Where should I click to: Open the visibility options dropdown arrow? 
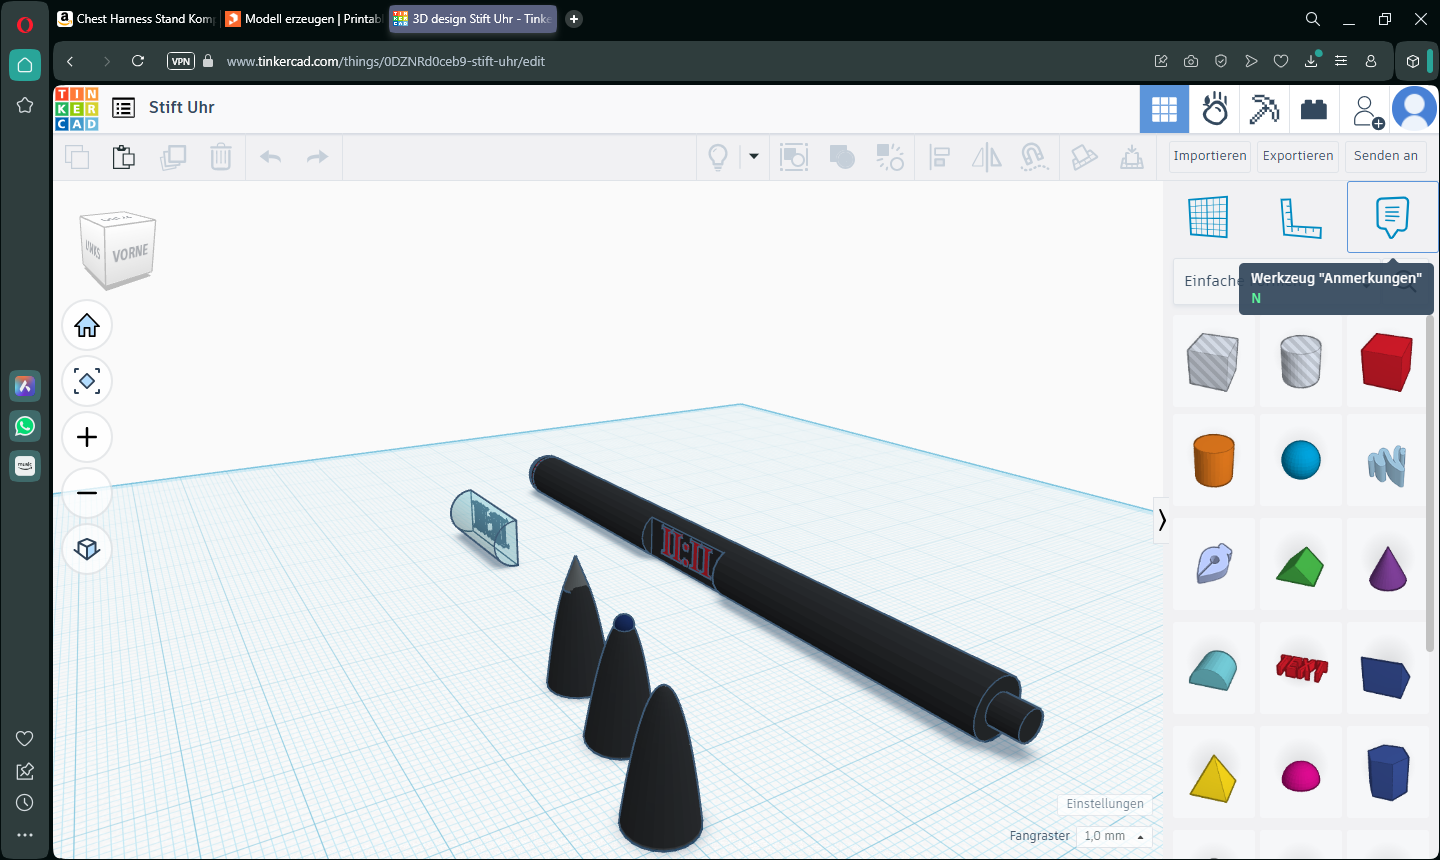click(754, 157)
